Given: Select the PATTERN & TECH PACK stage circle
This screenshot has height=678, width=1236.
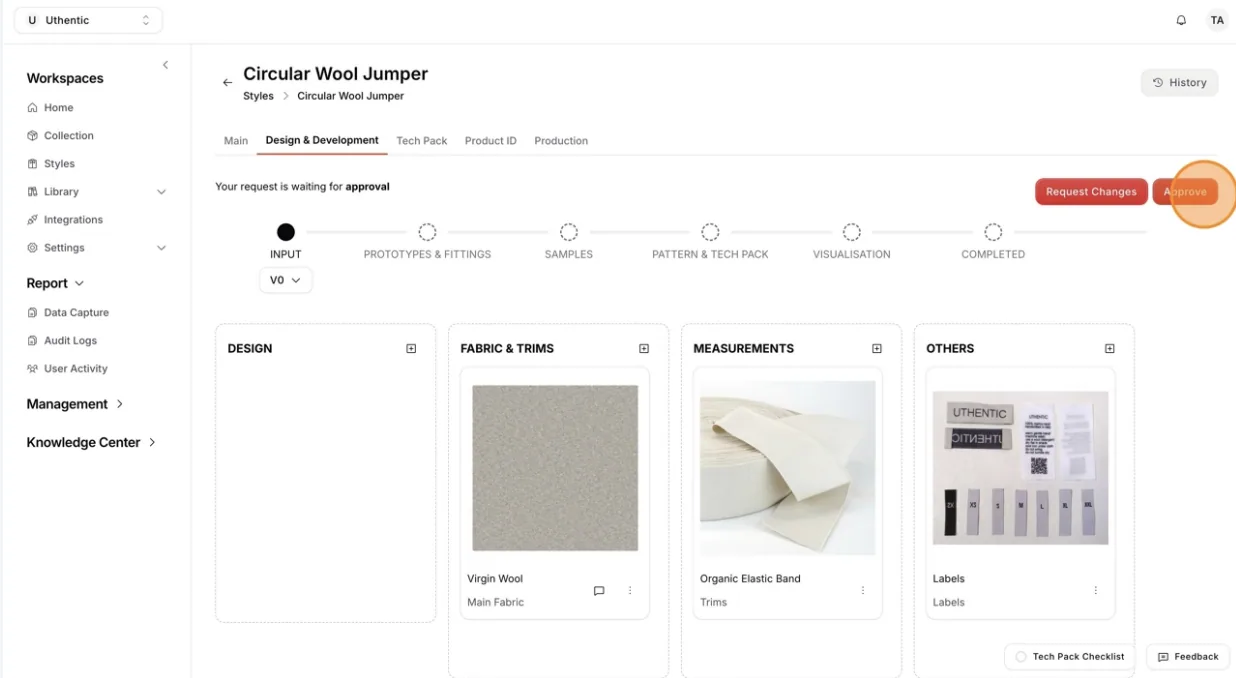Looking at the screenshot, I should pyautogui.click(x=710, y=232).
